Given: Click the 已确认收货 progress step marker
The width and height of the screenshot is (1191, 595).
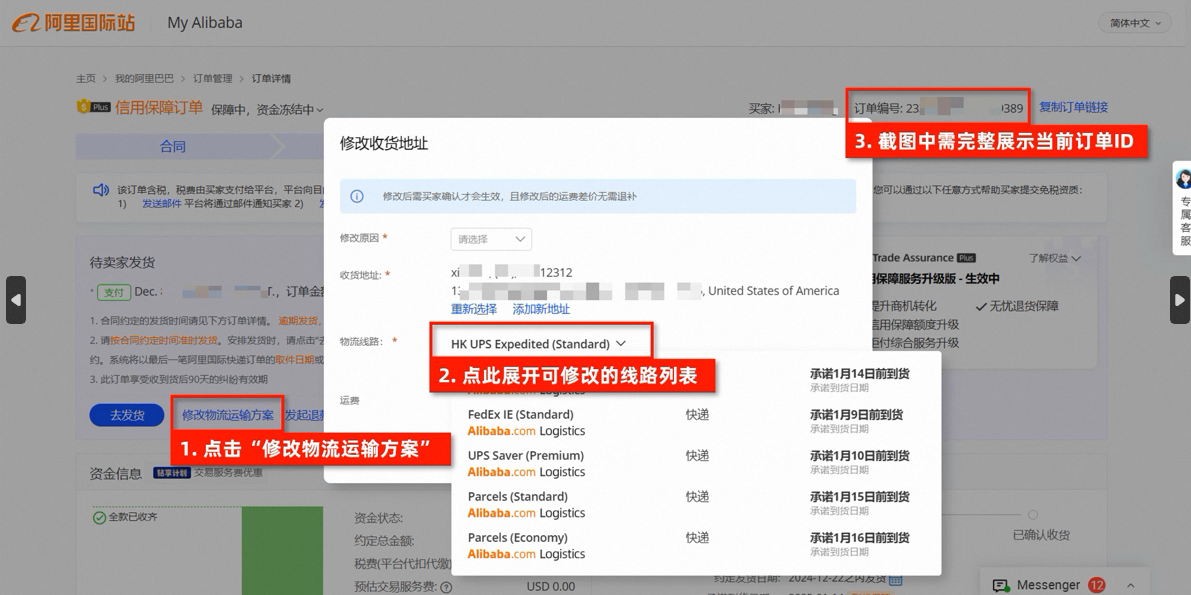Looking at the screenshot, I should pyautogui.click(x=1032, y=515).
